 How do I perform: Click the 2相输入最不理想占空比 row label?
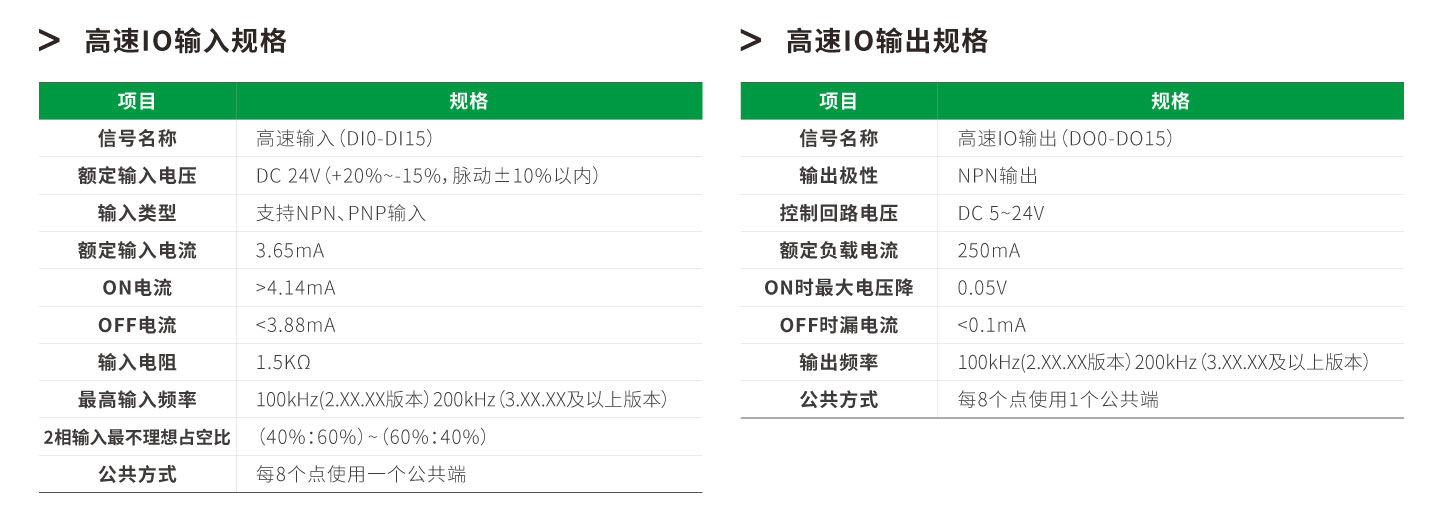137,437
